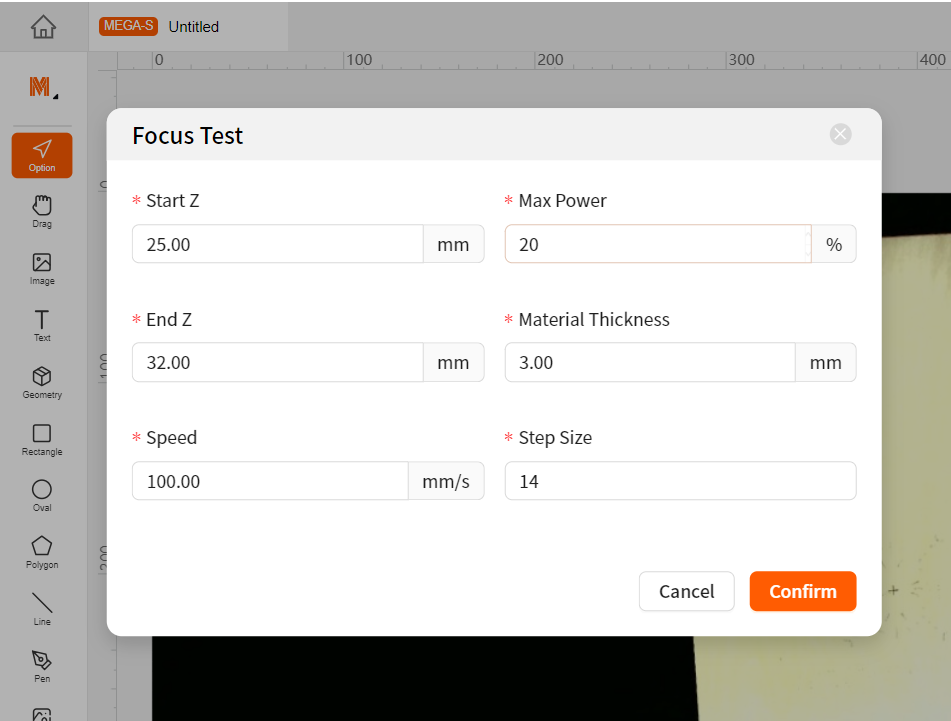Cancel the Focus Test dialog

(x=687, y=591)
